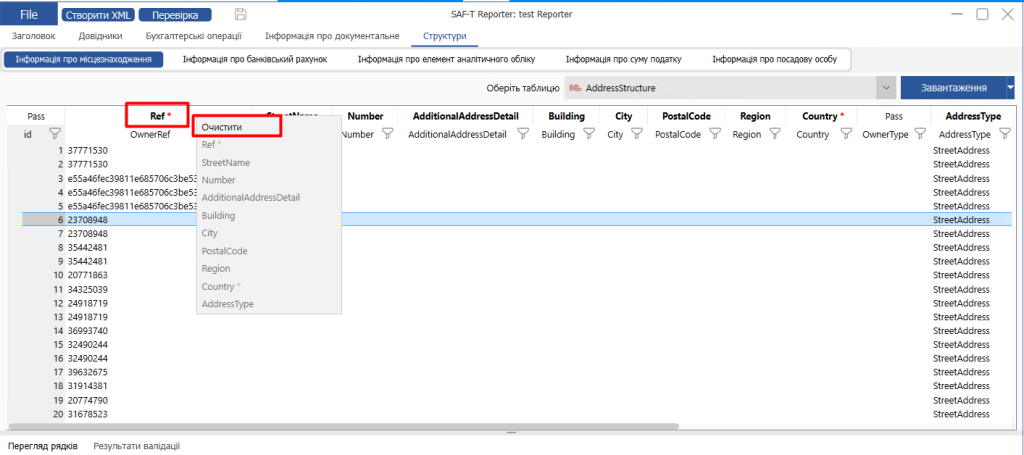Select Region in the popup menu
This screenshot has height=455, width=1024.
click(216, 268)
